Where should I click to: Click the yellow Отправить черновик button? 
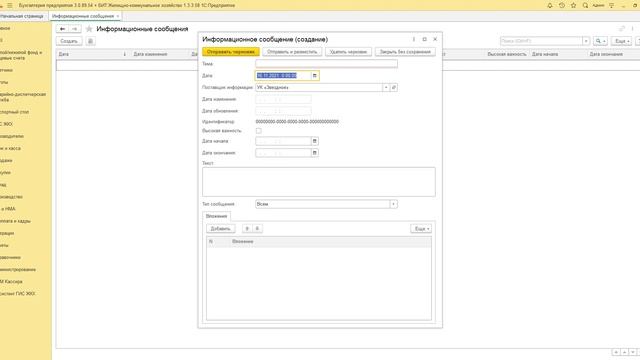point(231,52)
